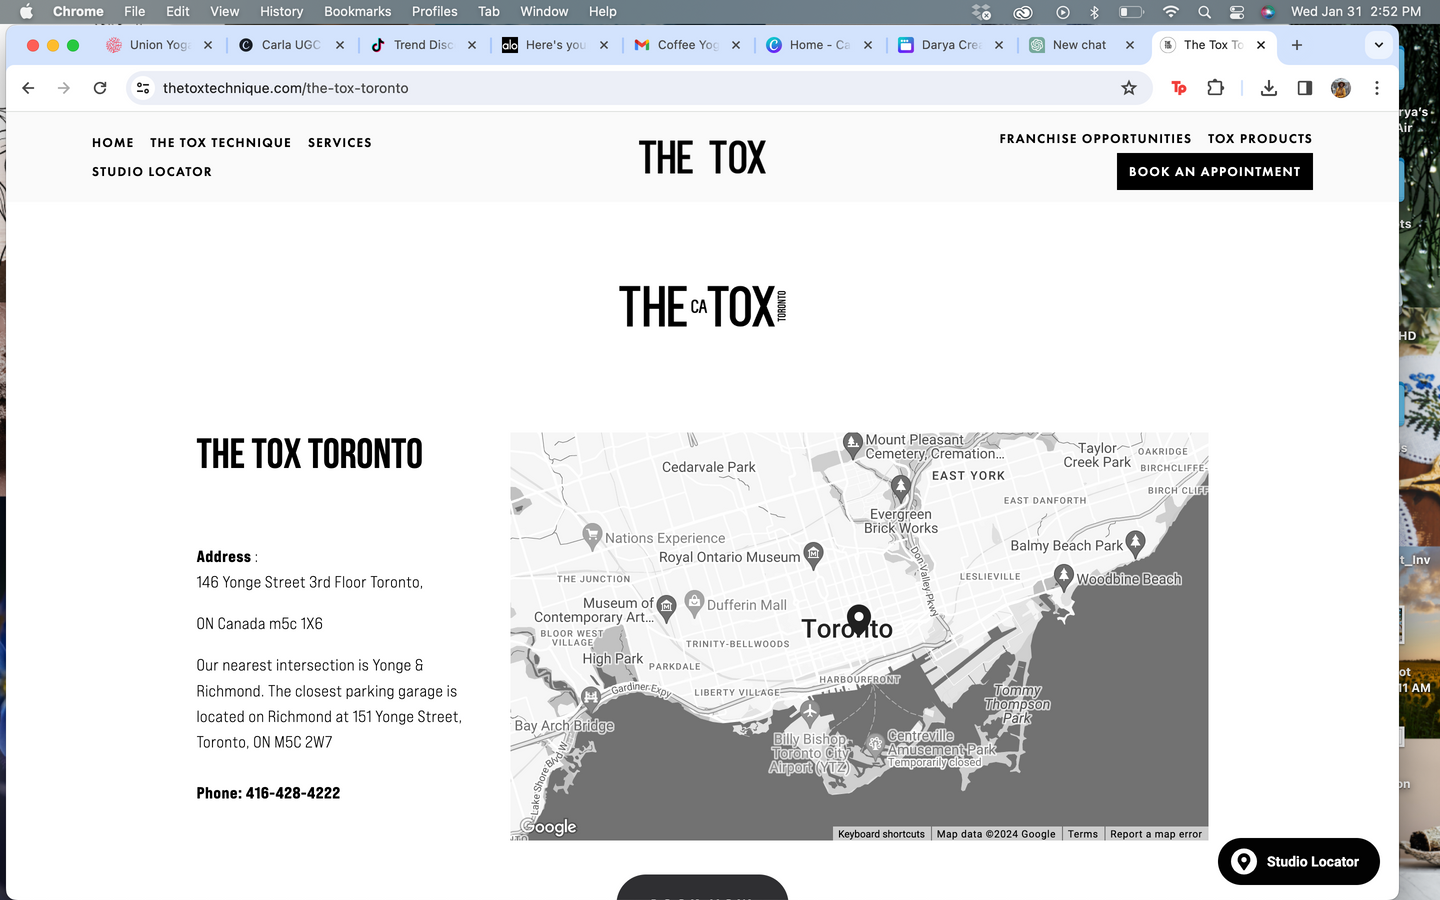
Task: Open macOS Spotlight search
Action: pos(1204,12)
